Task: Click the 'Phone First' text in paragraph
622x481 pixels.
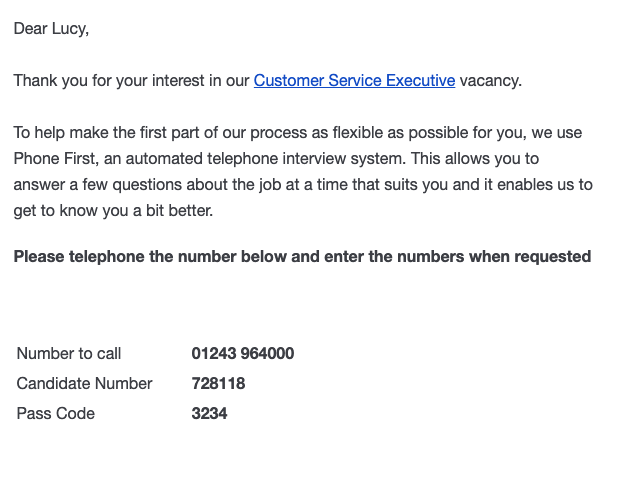Action: tap(55, 159)
